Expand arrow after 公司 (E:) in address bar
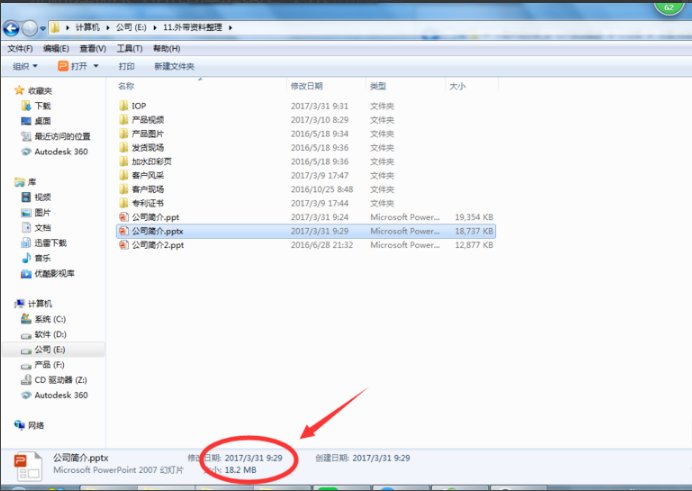Image resolution: width=692 pixels, height=491 pixels. coord(155,28)
